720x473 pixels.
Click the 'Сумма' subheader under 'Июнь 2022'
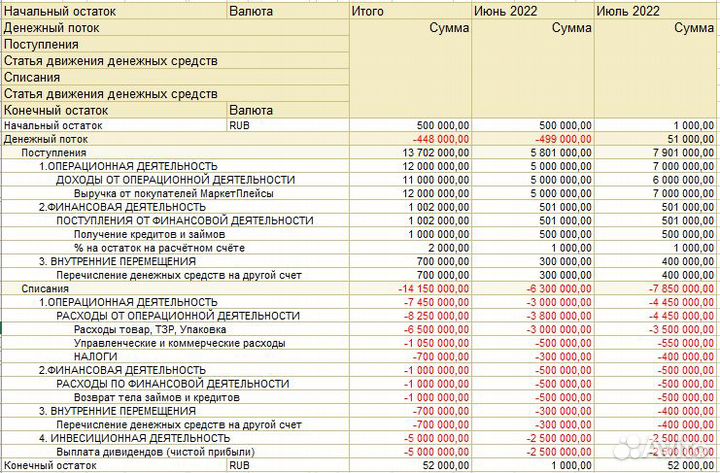[572, 28]
